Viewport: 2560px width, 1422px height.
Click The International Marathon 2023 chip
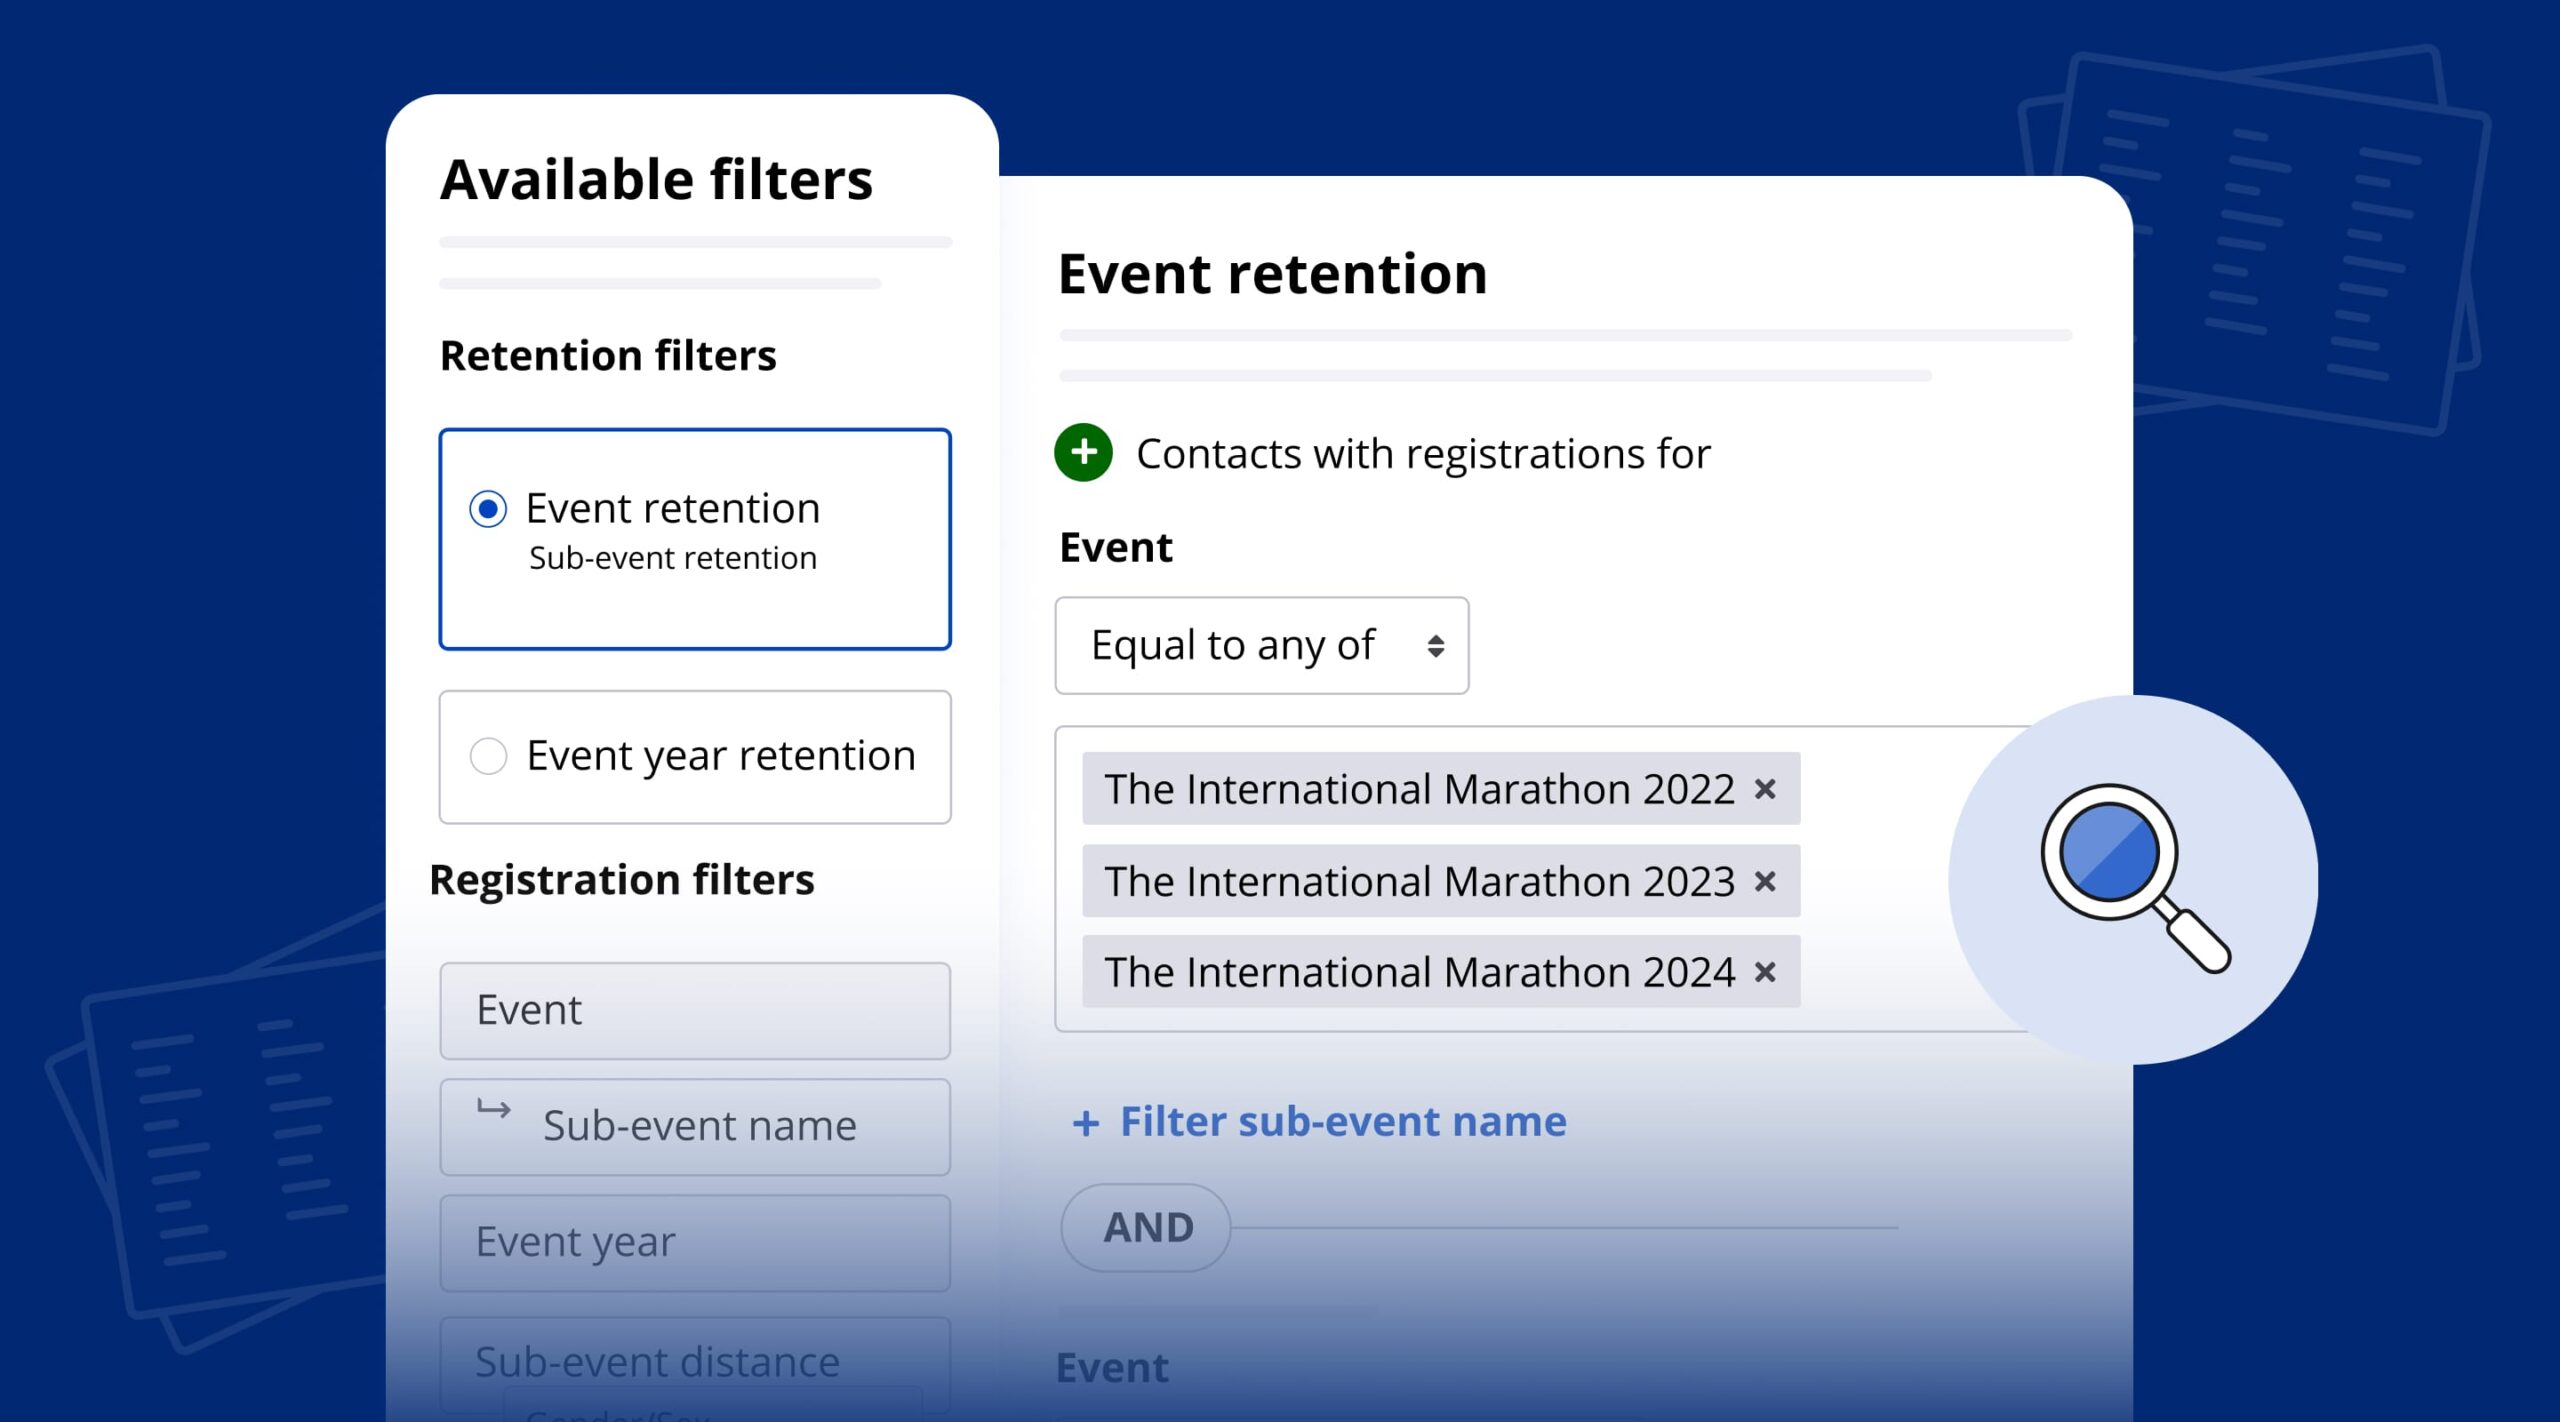click(1418, 881)
